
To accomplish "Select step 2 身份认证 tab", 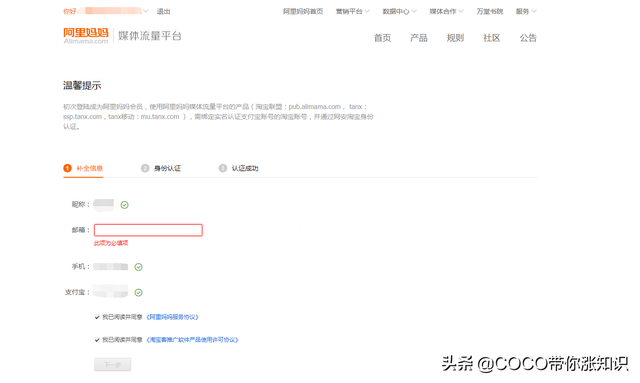I will [x=161, y=168].
